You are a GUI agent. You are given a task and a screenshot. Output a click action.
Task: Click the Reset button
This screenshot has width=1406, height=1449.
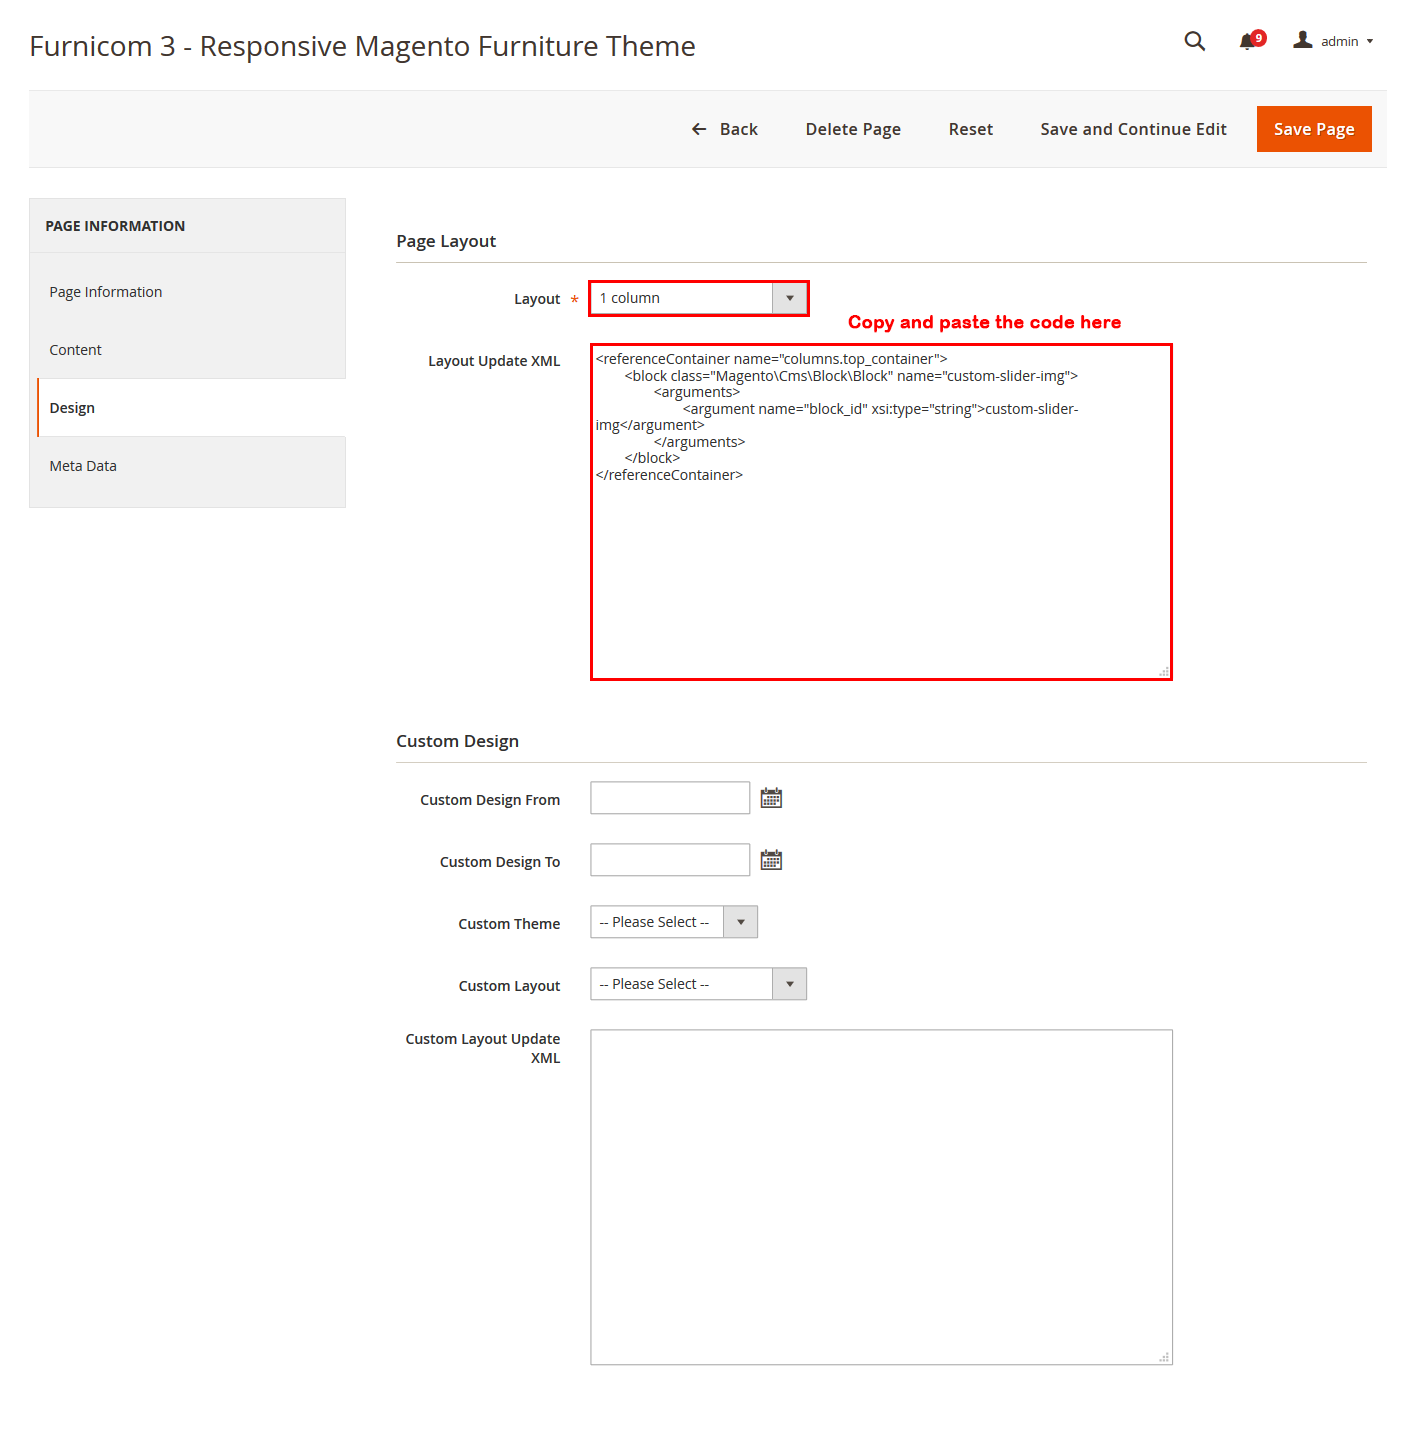970,129
